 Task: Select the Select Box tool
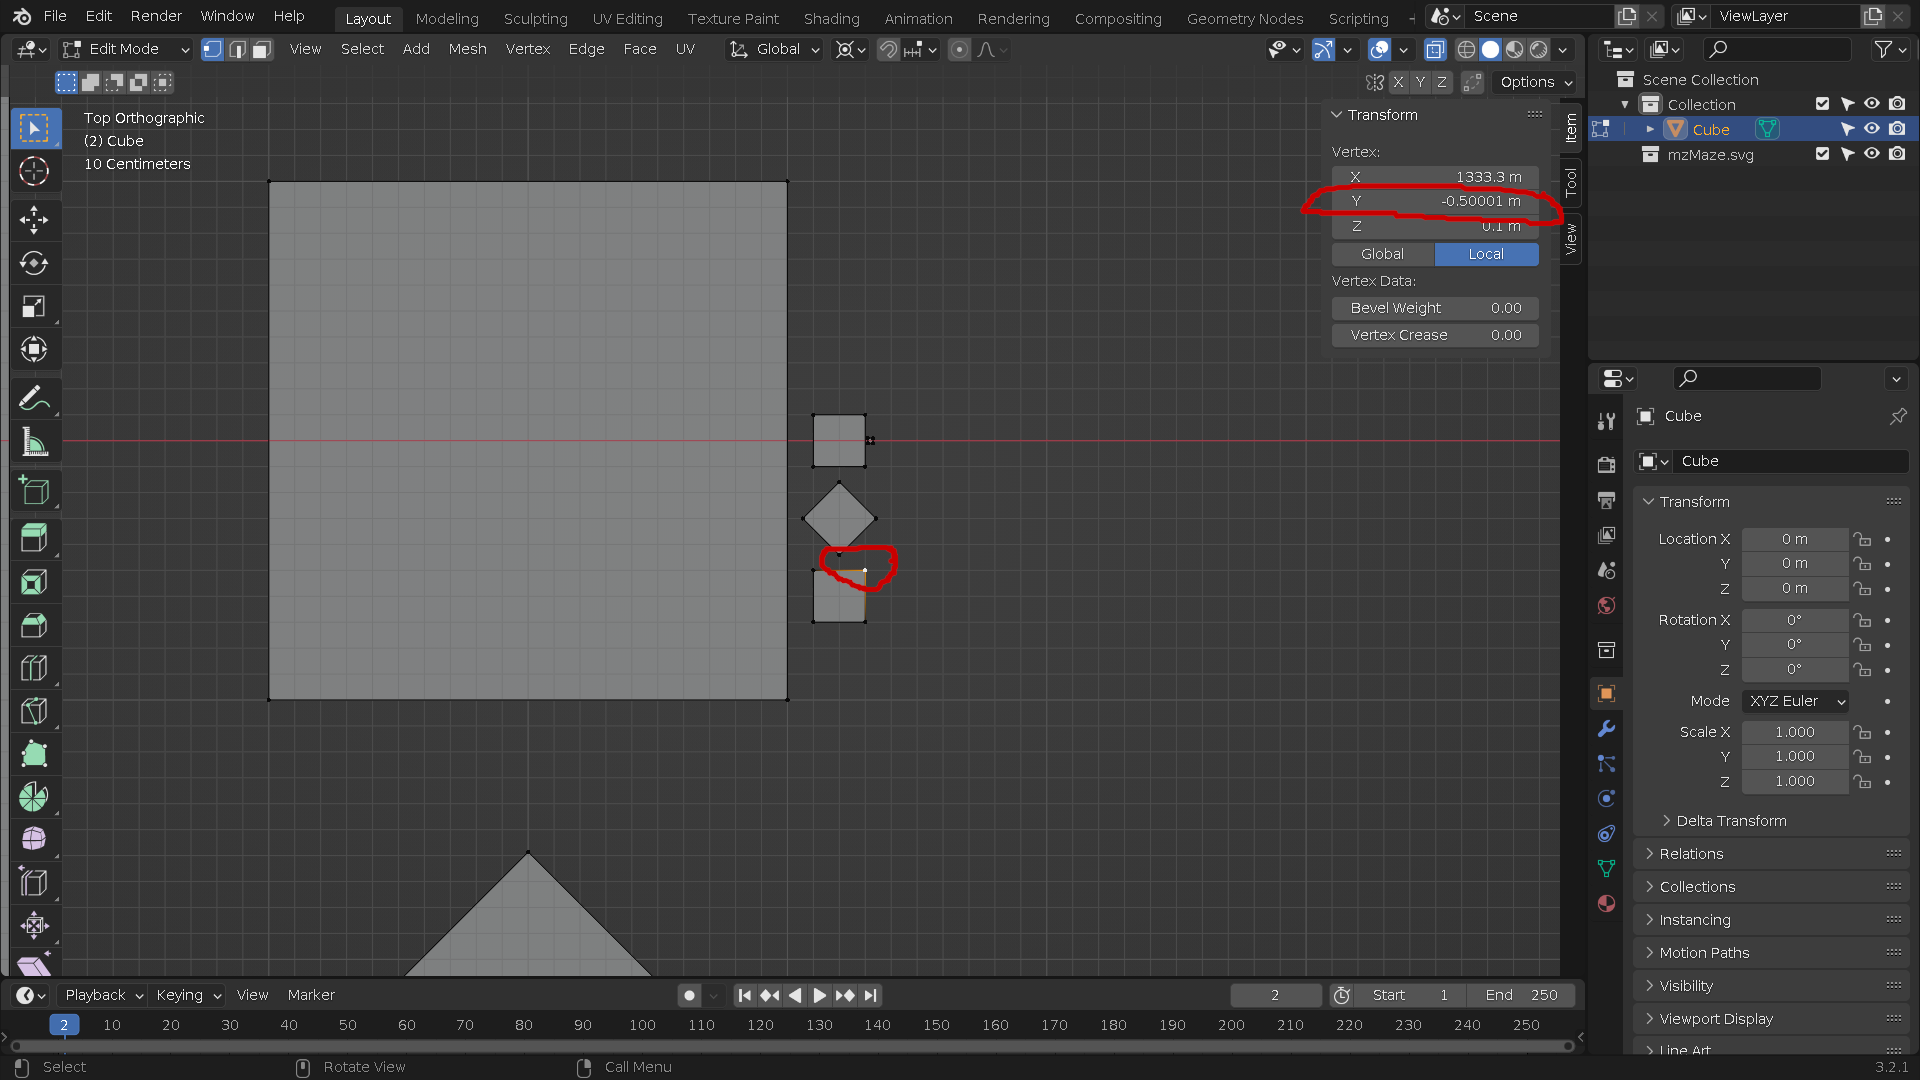pyautogui.click(x=34, y=128)
